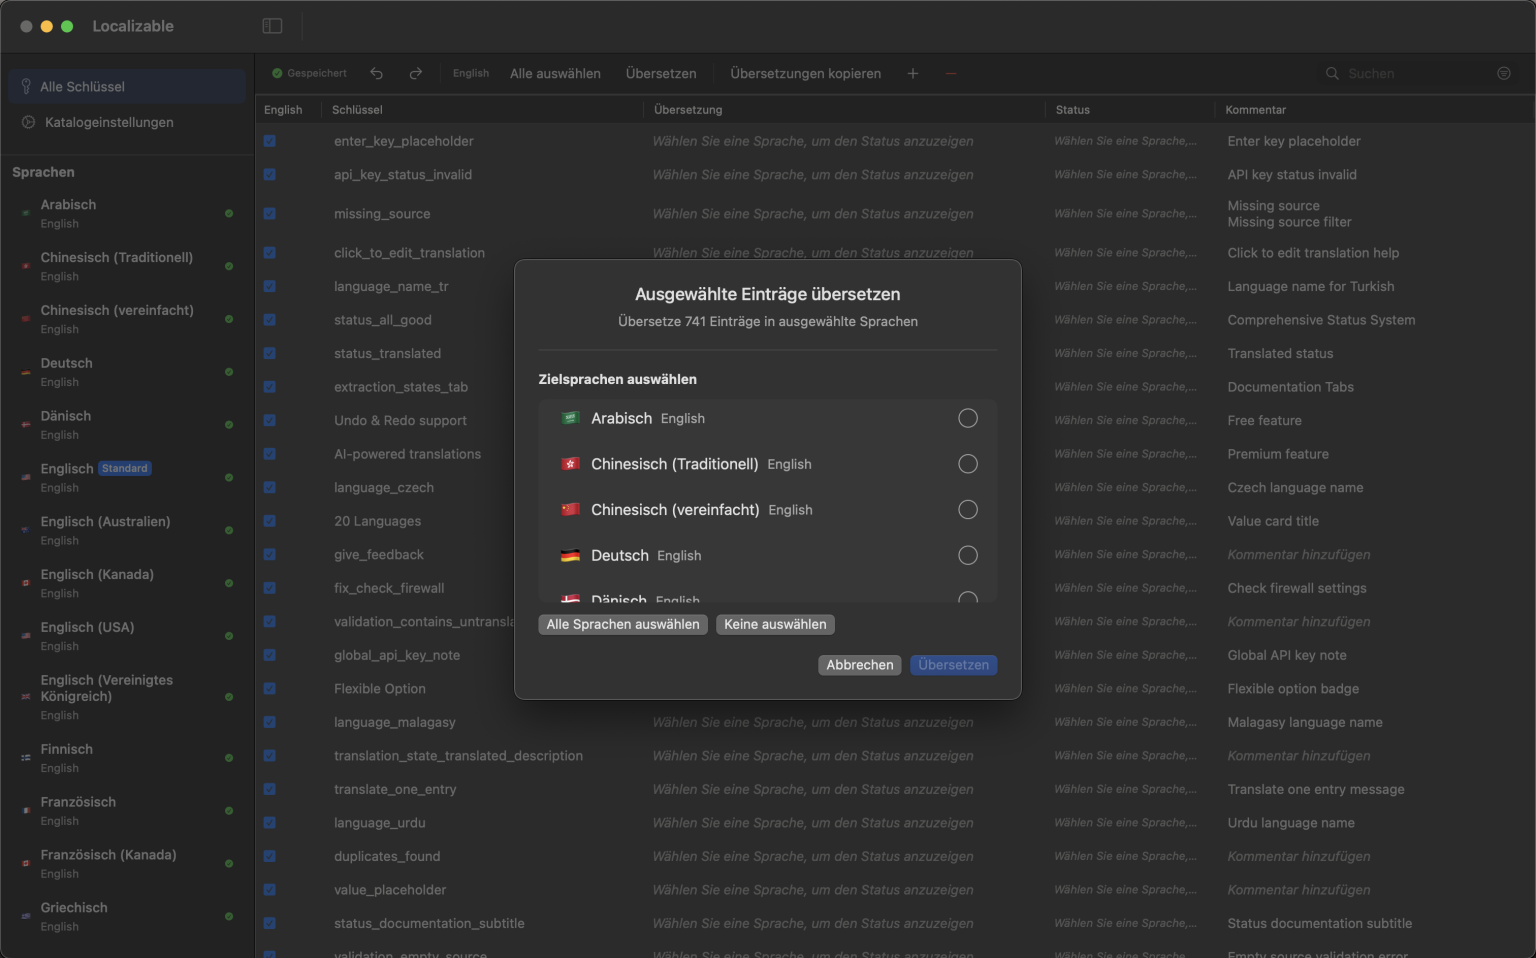Click the minus remove-entry icon
This screenshot has width=1536, height=958.
[x=951, y=73]
